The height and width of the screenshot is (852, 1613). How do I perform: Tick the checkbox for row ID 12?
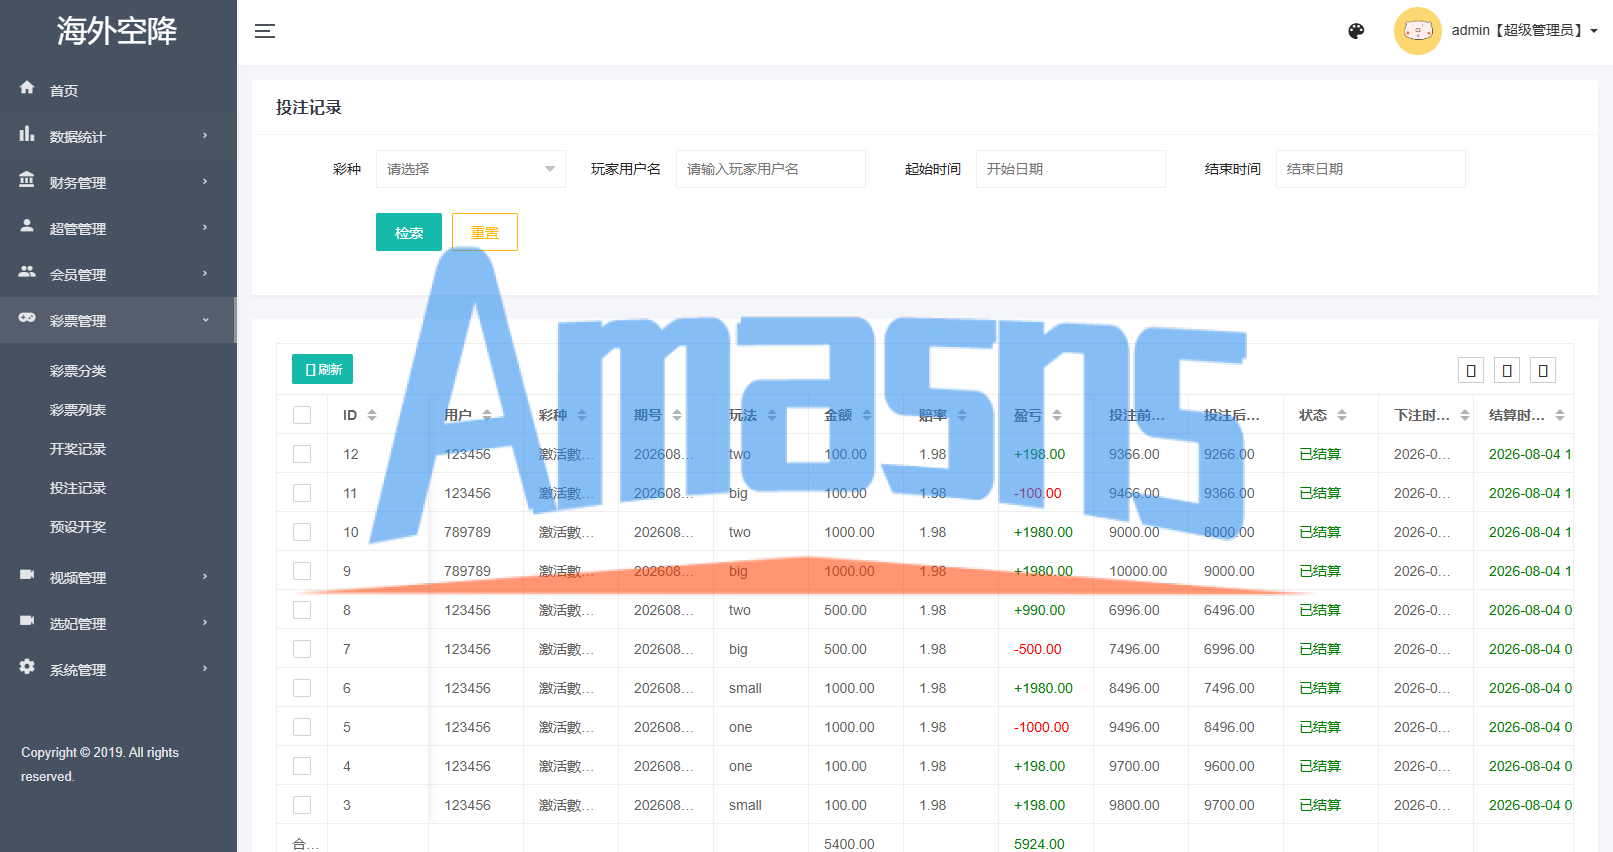[302, 454]
